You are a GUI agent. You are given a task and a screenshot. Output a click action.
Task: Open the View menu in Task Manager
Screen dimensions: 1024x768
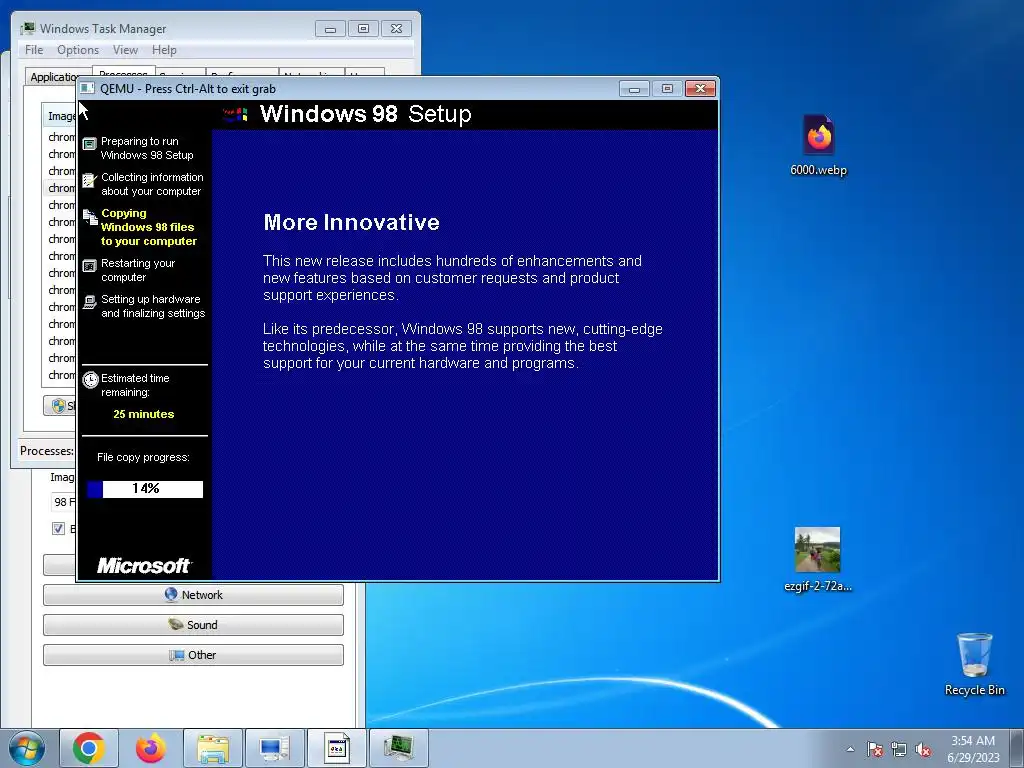tap(125, 50)
